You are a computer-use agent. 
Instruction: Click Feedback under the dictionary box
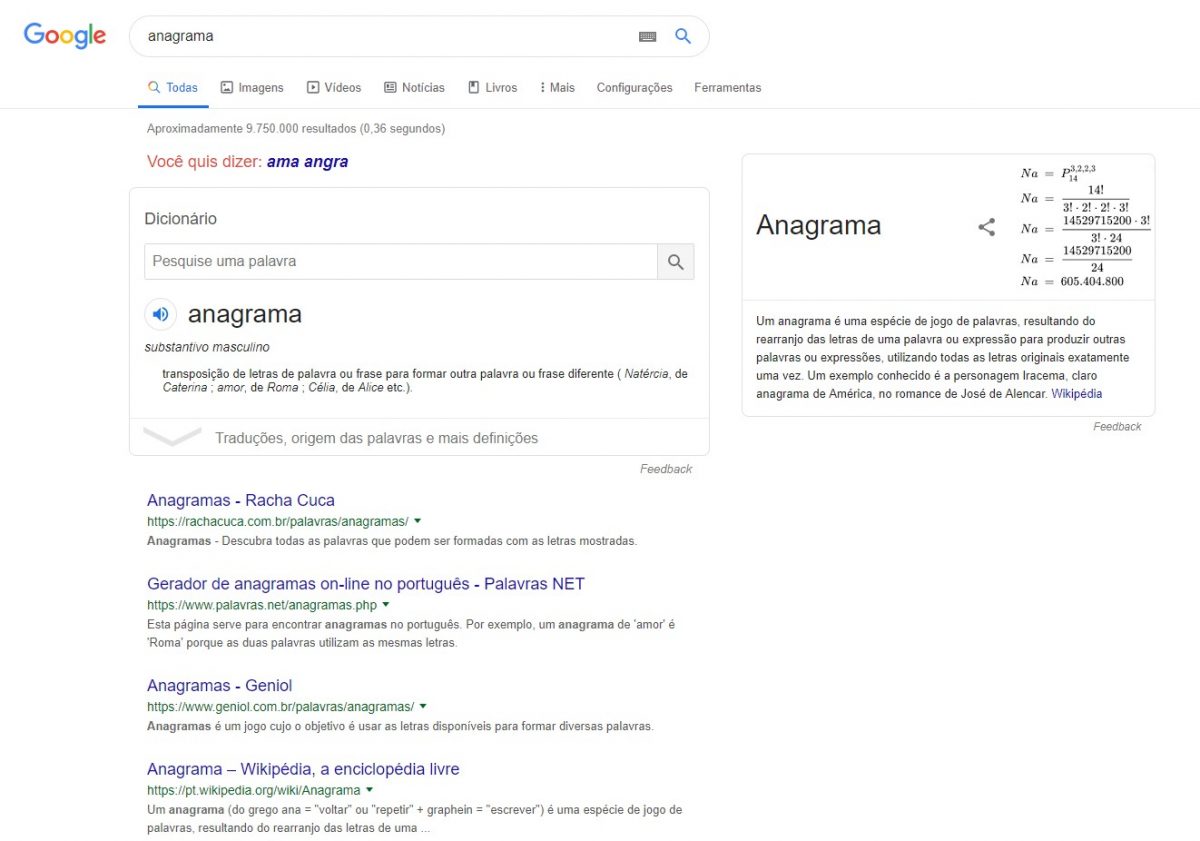click(x=666, y=469)
